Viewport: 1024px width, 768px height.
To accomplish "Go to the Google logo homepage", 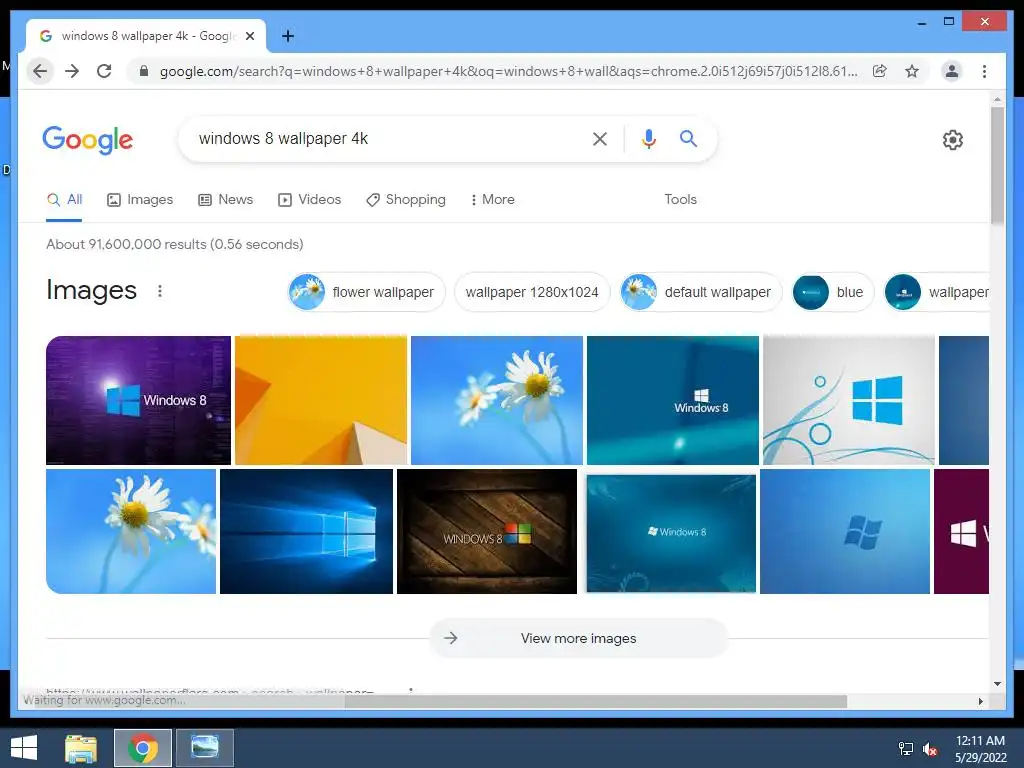I will pyautogui.click(x=88, y=139).
